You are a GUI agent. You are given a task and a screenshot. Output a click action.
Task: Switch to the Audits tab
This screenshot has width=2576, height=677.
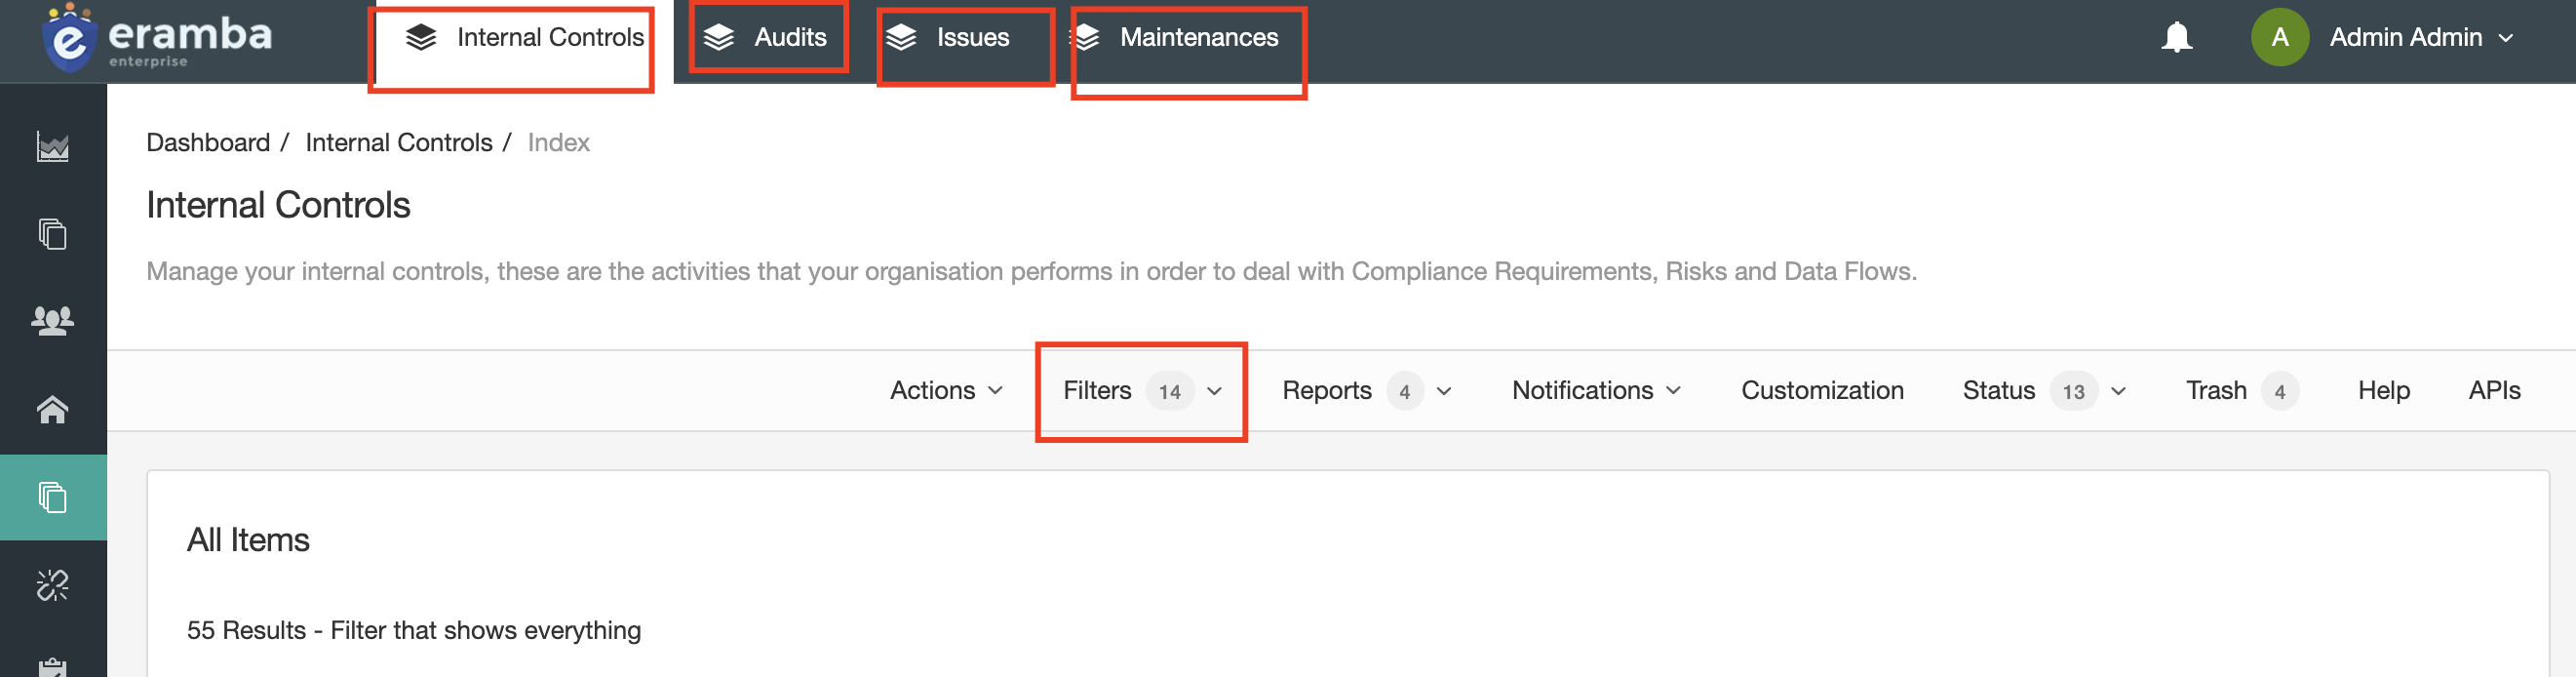(x=766, y=38)
